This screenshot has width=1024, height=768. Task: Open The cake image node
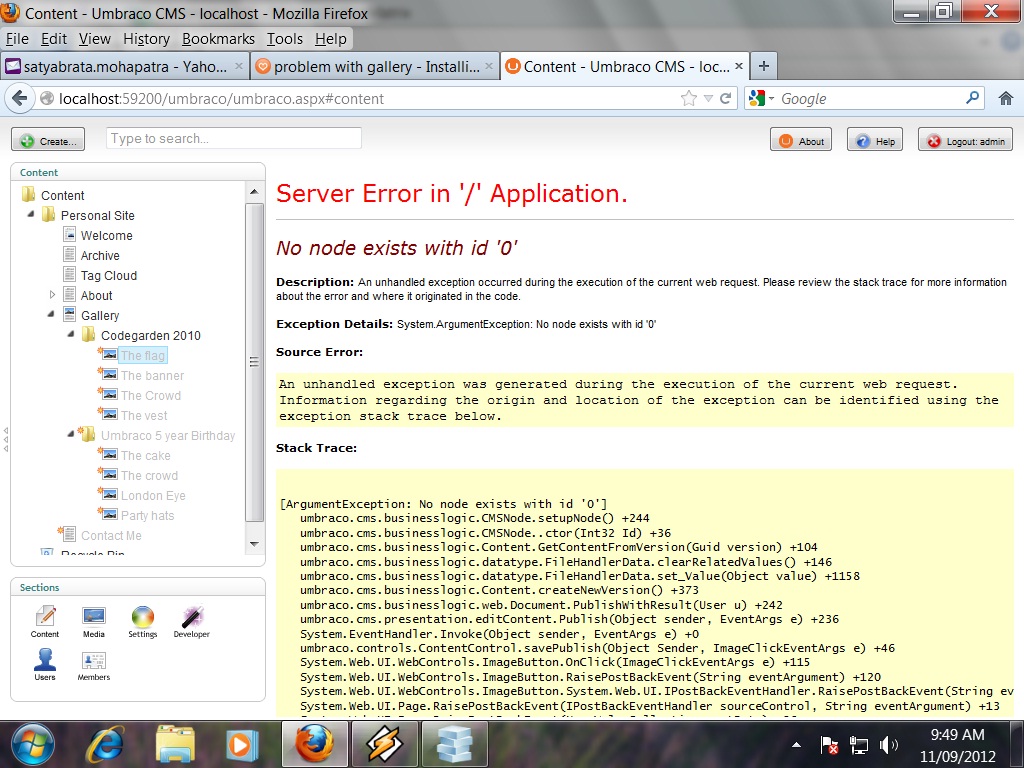tap(146, 455)
